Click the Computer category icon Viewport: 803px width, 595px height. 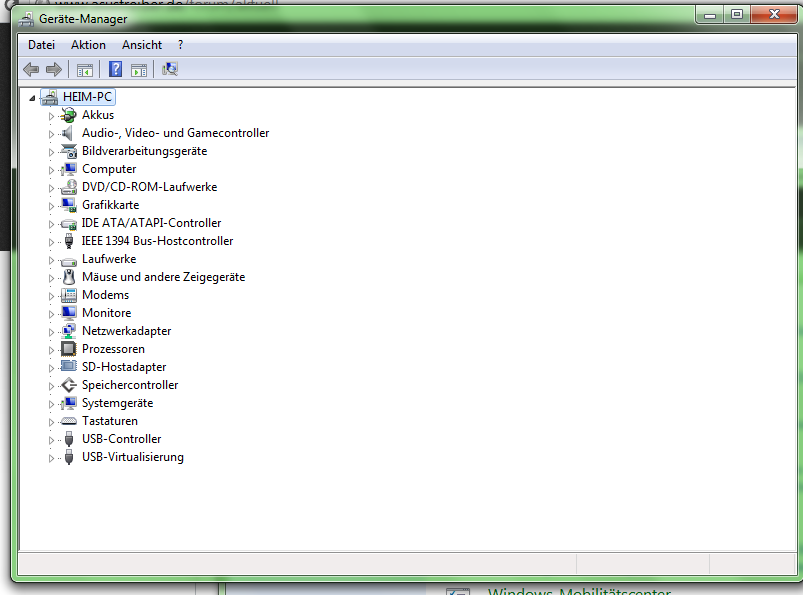click(69, 169)
